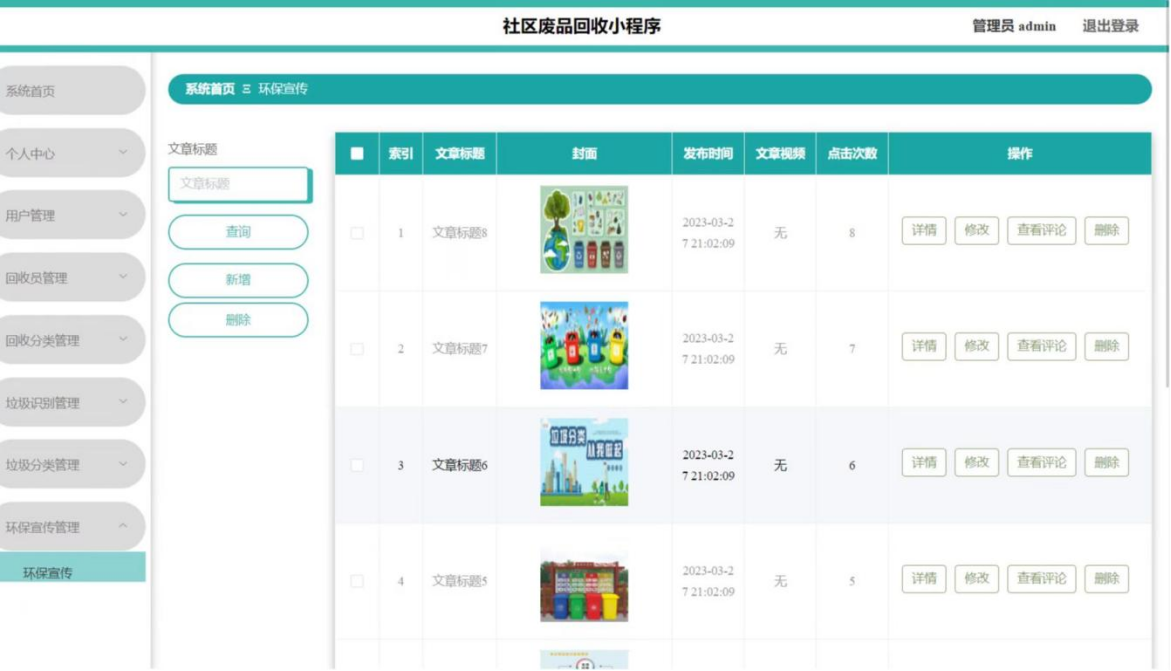
Task: Expand the 回收分类管理 sidebar menu
Action: pyautogui.click(x=72, y=340)
